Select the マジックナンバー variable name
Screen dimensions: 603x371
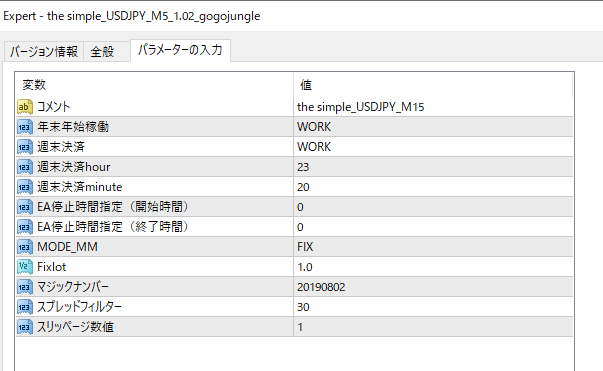tap(73, 287)
